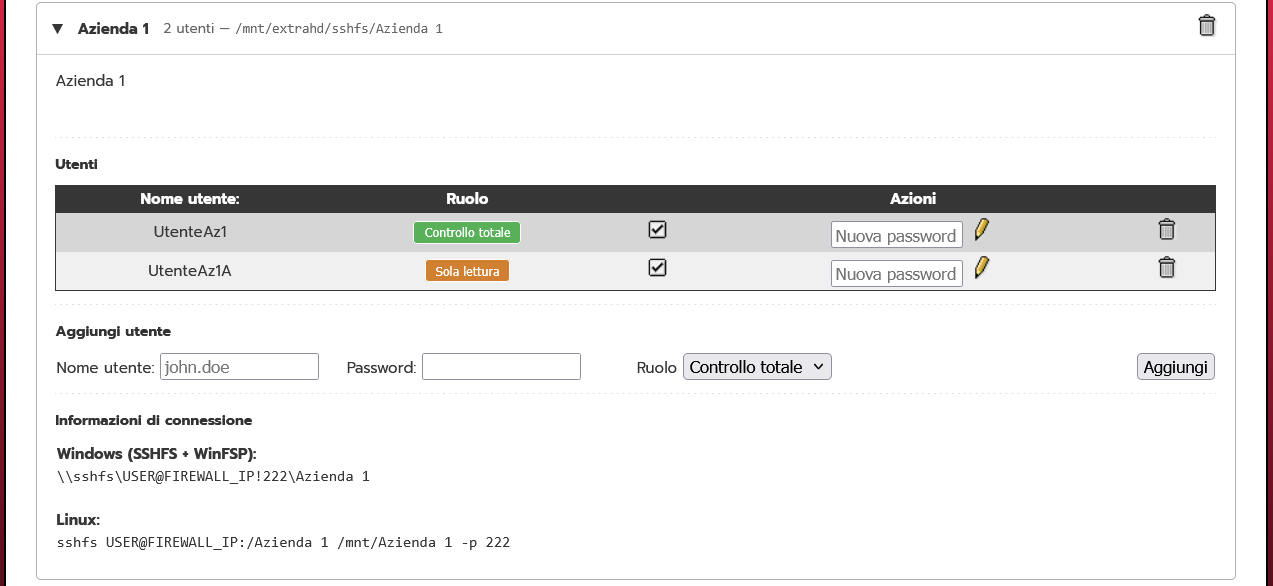Disable the checkbox for UtenteAz1A
Viewport: 1273px width, 586px height.
click(657, 267)
